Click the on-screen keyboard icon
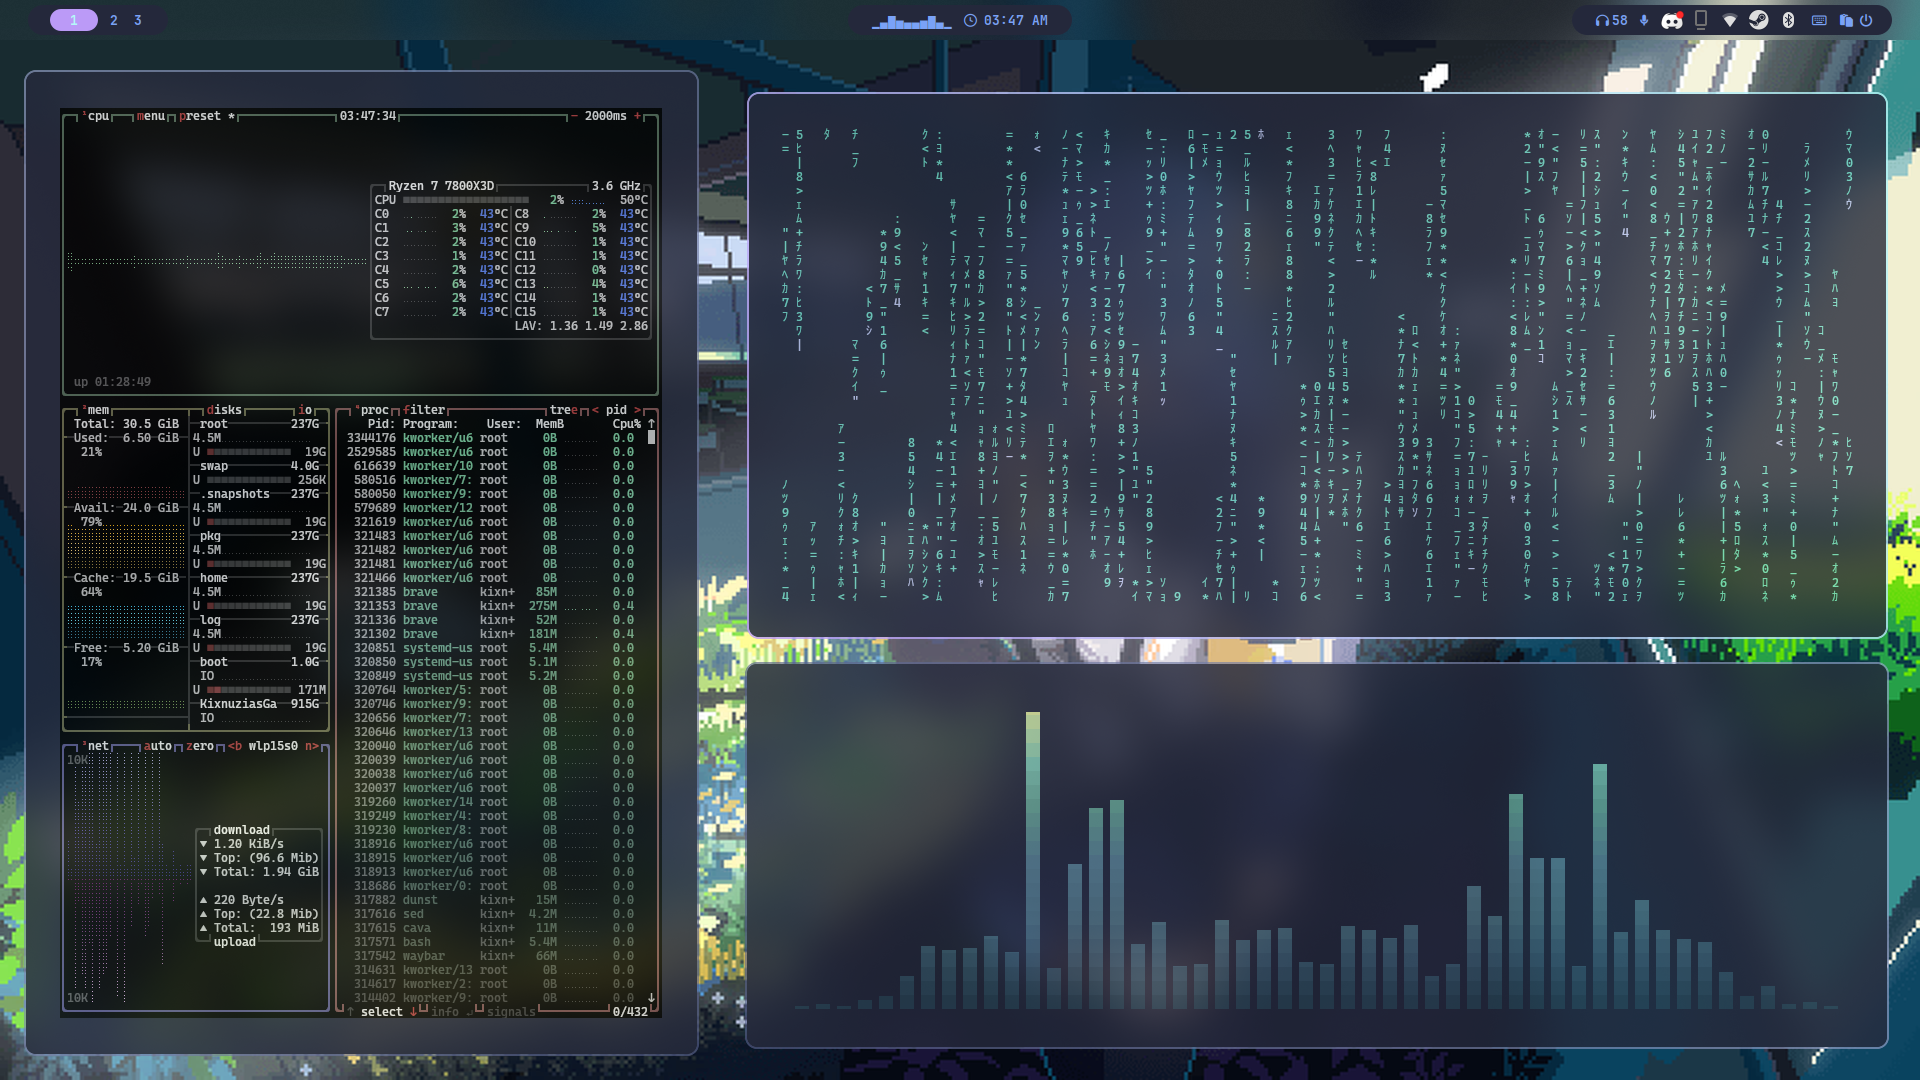Screen dimensions: 1920x1080 1819,20
